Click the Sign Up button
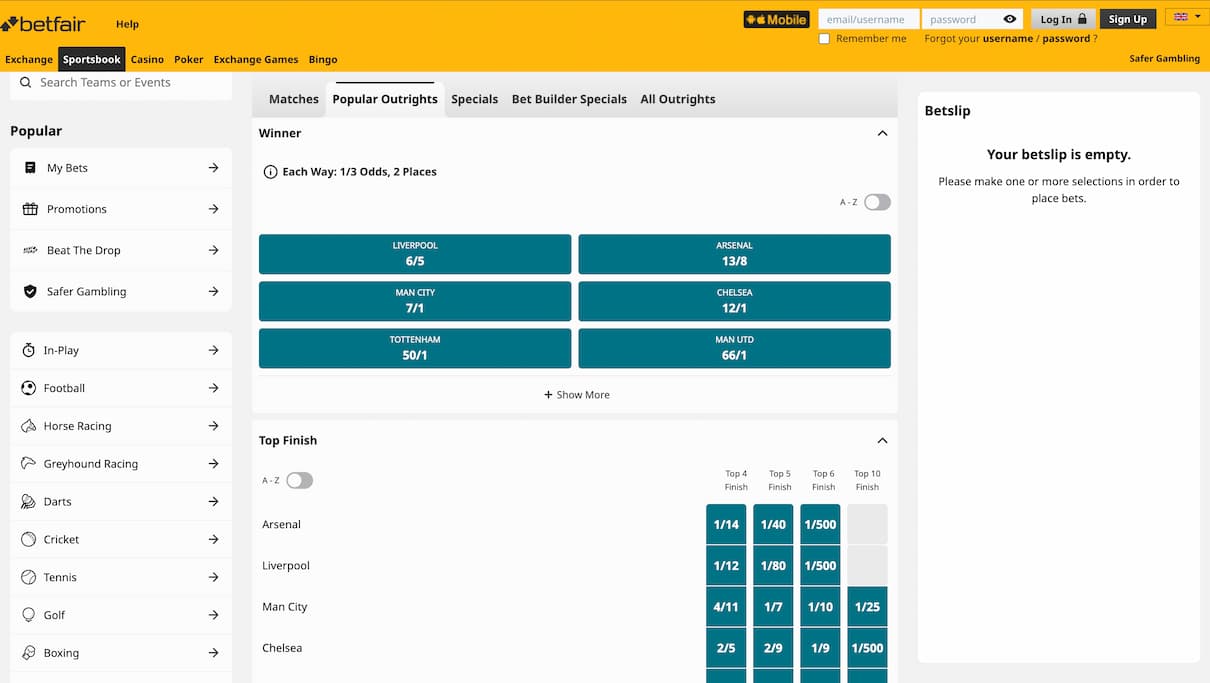 [x=1128, y=19]
